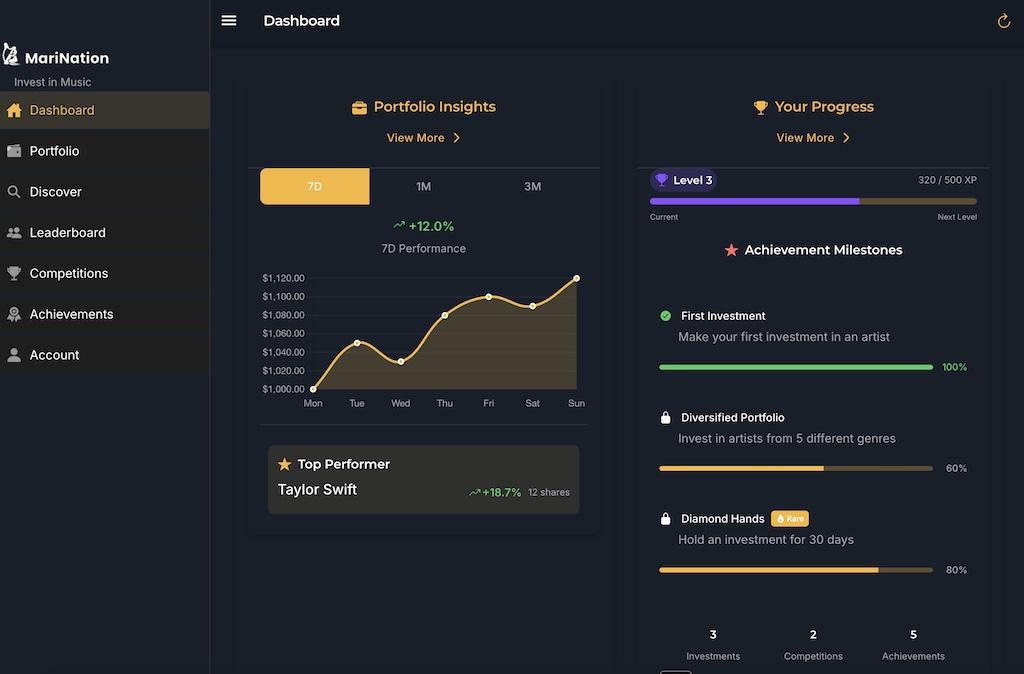
Task: Click the Next Level label
Action: point(957,217)
